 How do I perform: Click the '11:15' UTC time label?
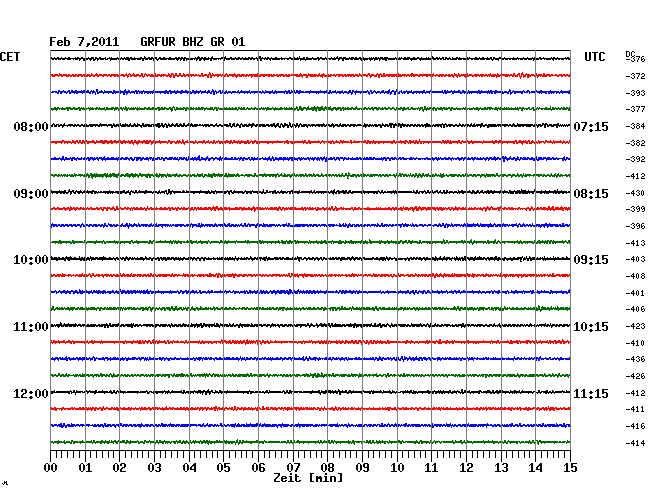pos(591,393)
